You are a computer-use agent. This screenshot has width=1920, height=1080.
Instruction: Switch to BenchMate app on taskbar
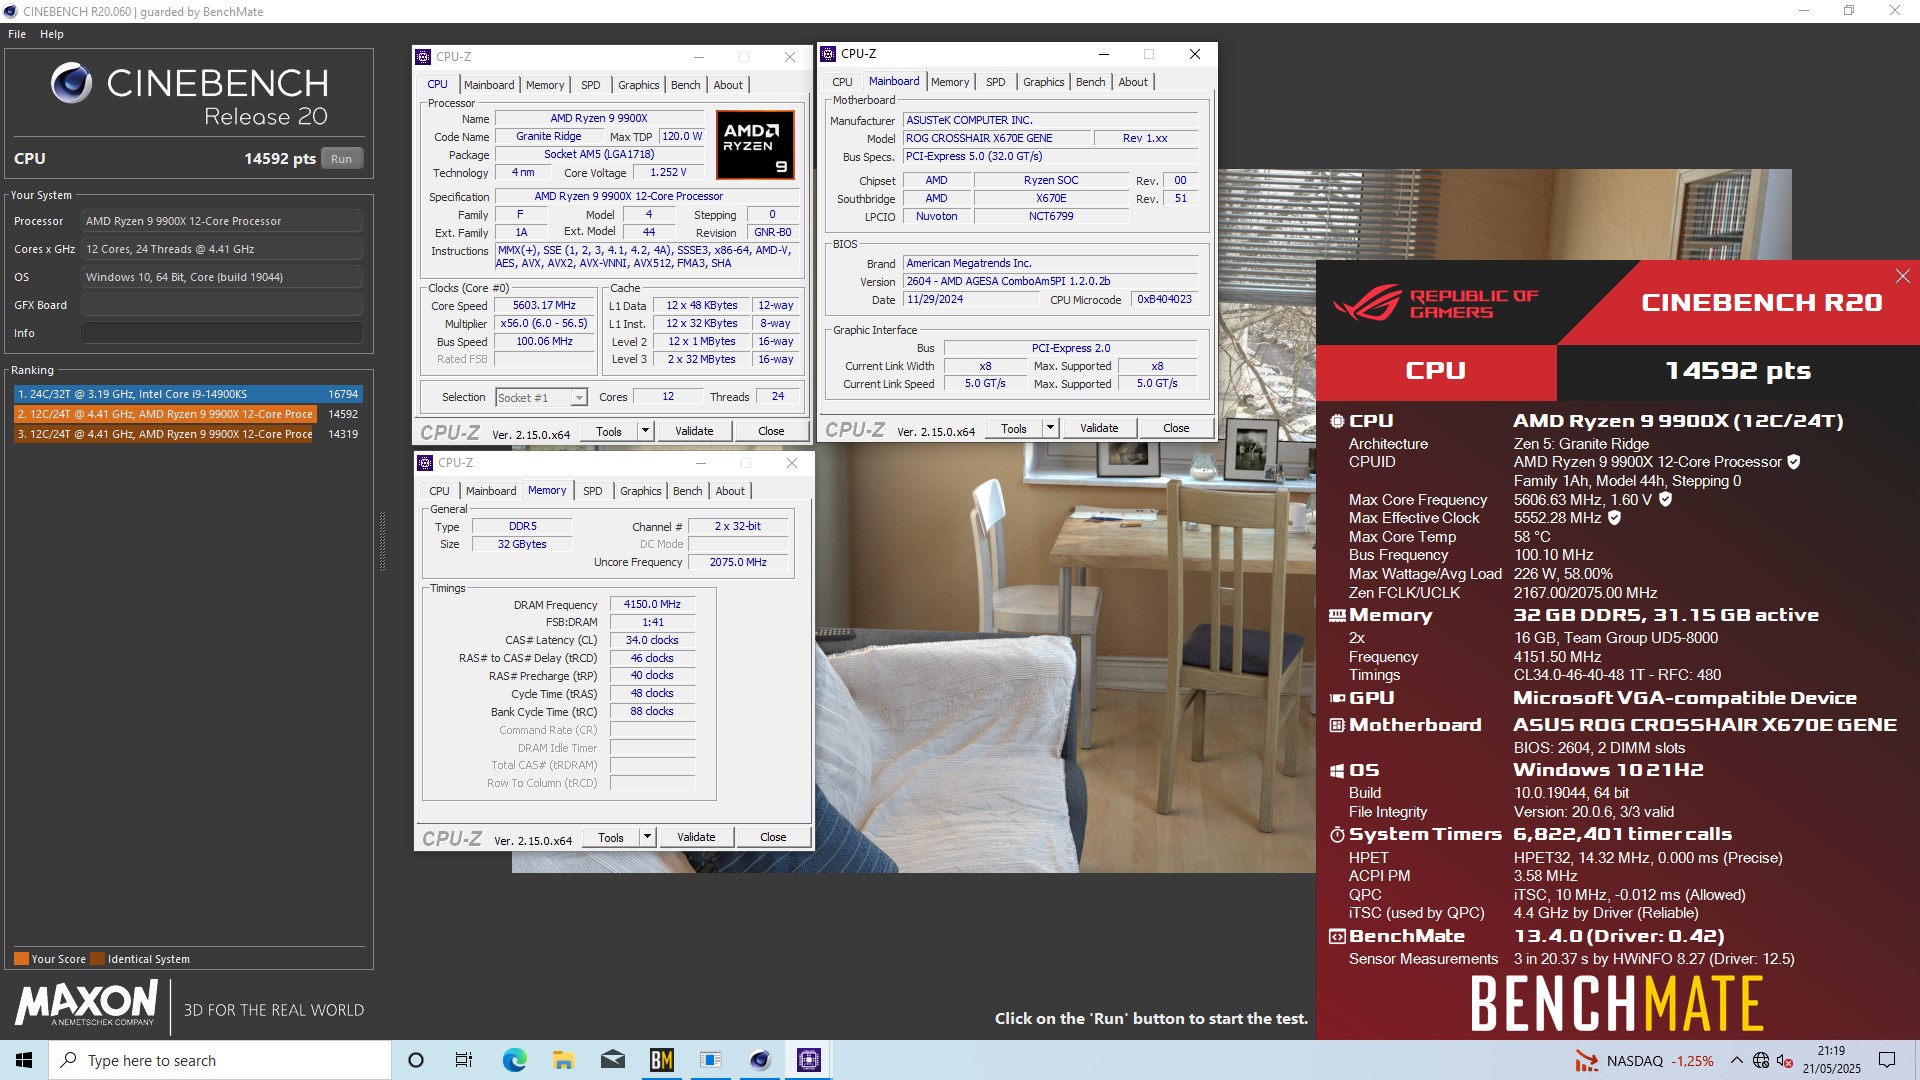(x=661, y=1060)
